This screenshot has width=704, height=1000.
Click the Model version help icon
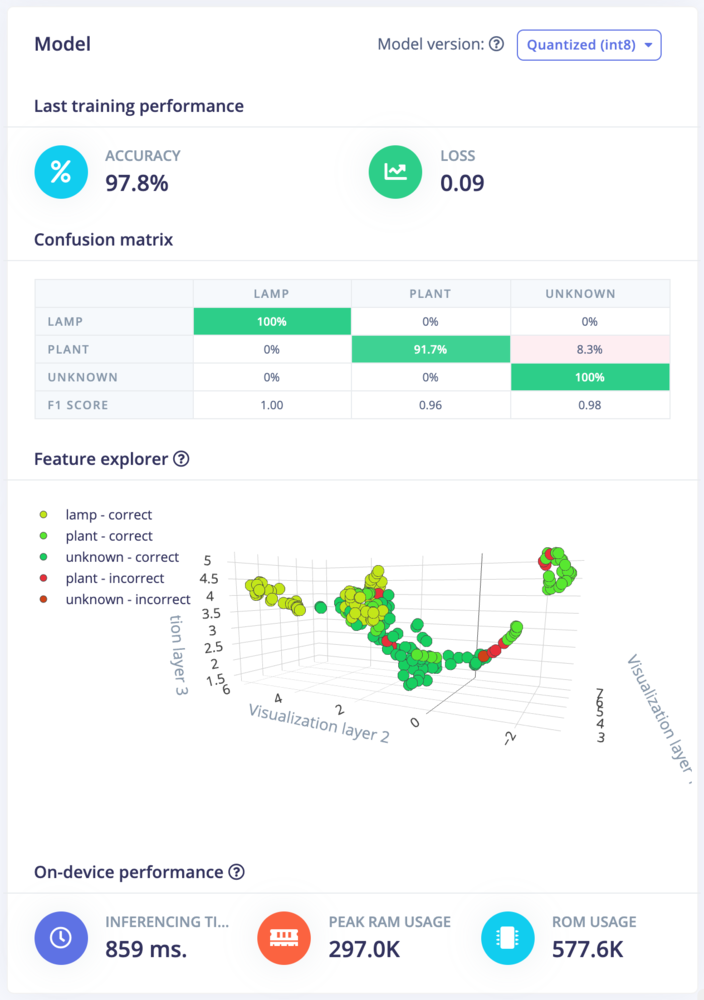(x=497, y=44)
